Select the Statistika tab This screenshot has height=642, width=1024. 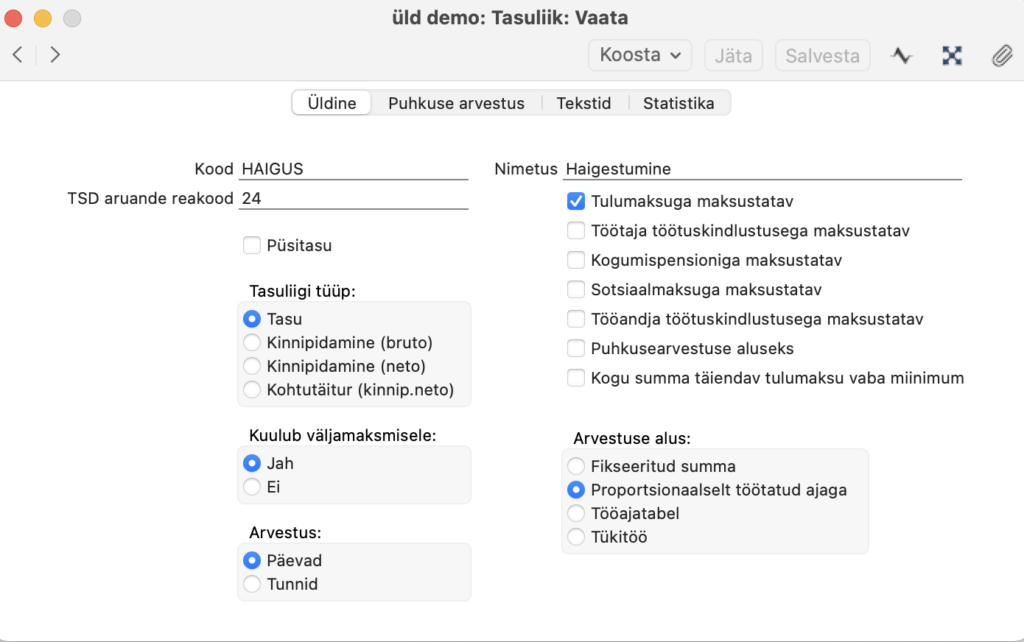678,103
